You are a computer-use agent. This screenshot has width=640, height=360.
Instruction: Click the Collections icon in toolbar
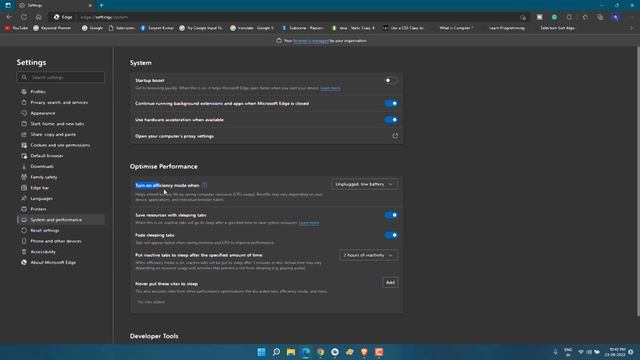click(600, 17)
